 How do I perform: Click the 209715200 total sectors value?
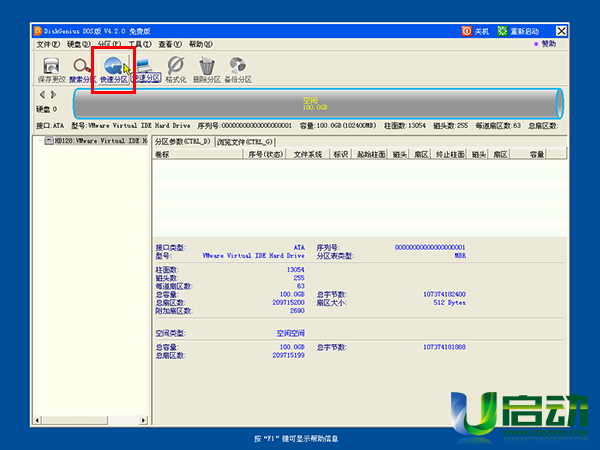click(x=289, y=303)
